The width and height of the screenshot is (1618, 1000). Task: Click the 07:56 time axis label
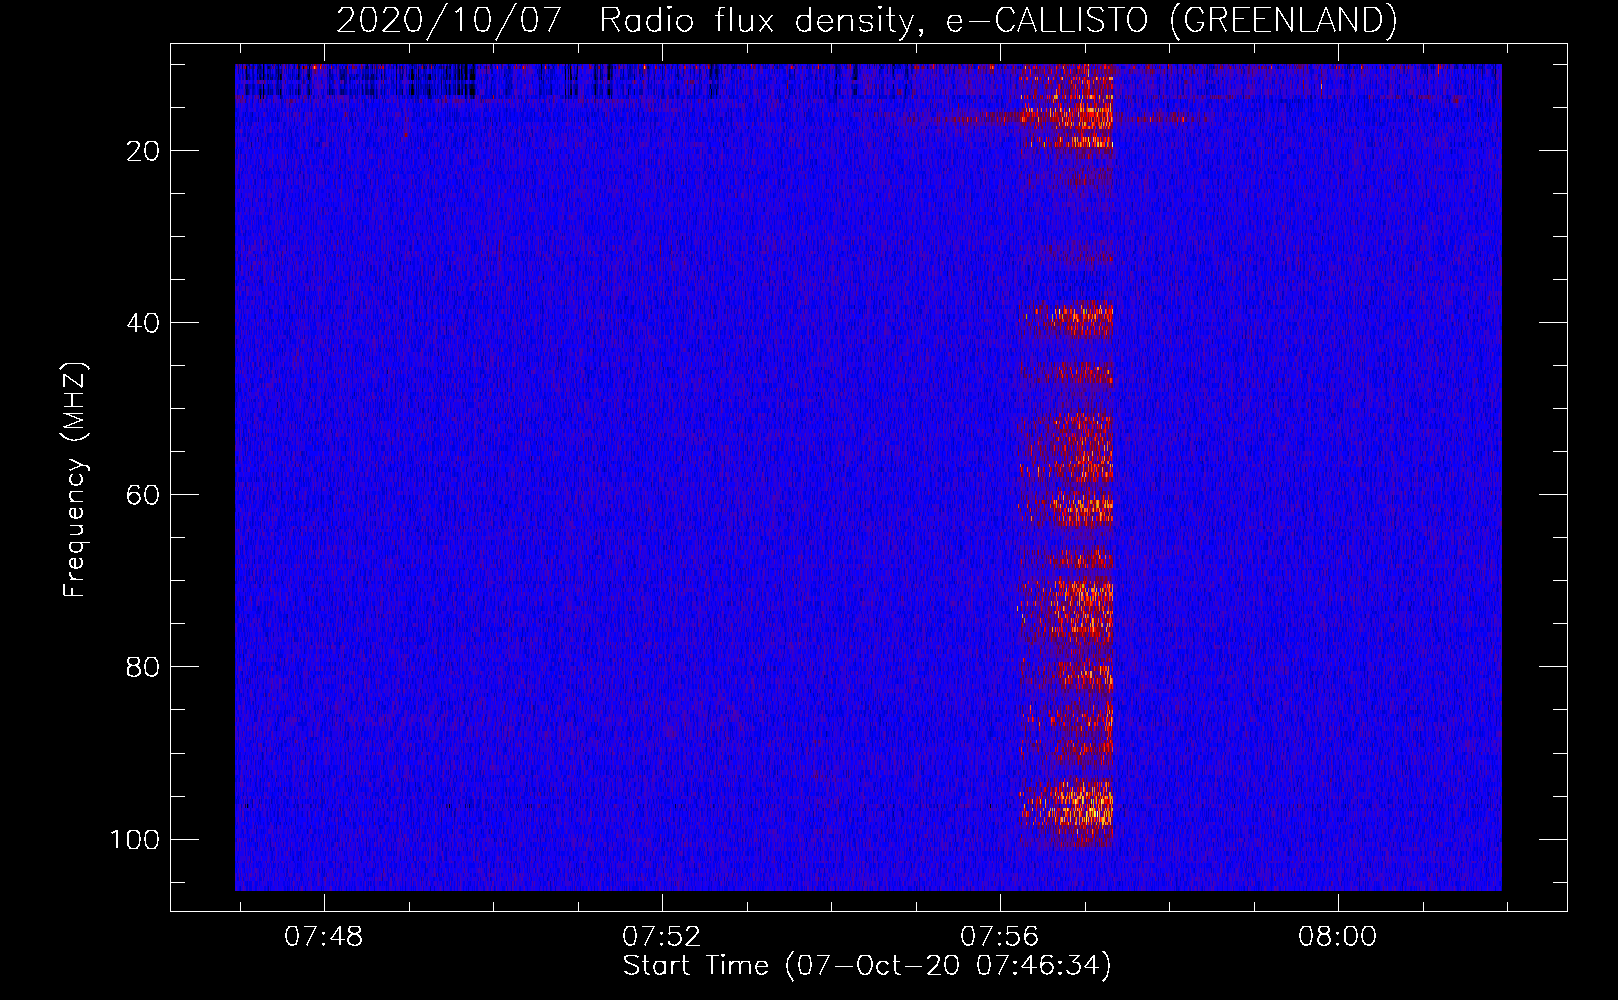999,937
